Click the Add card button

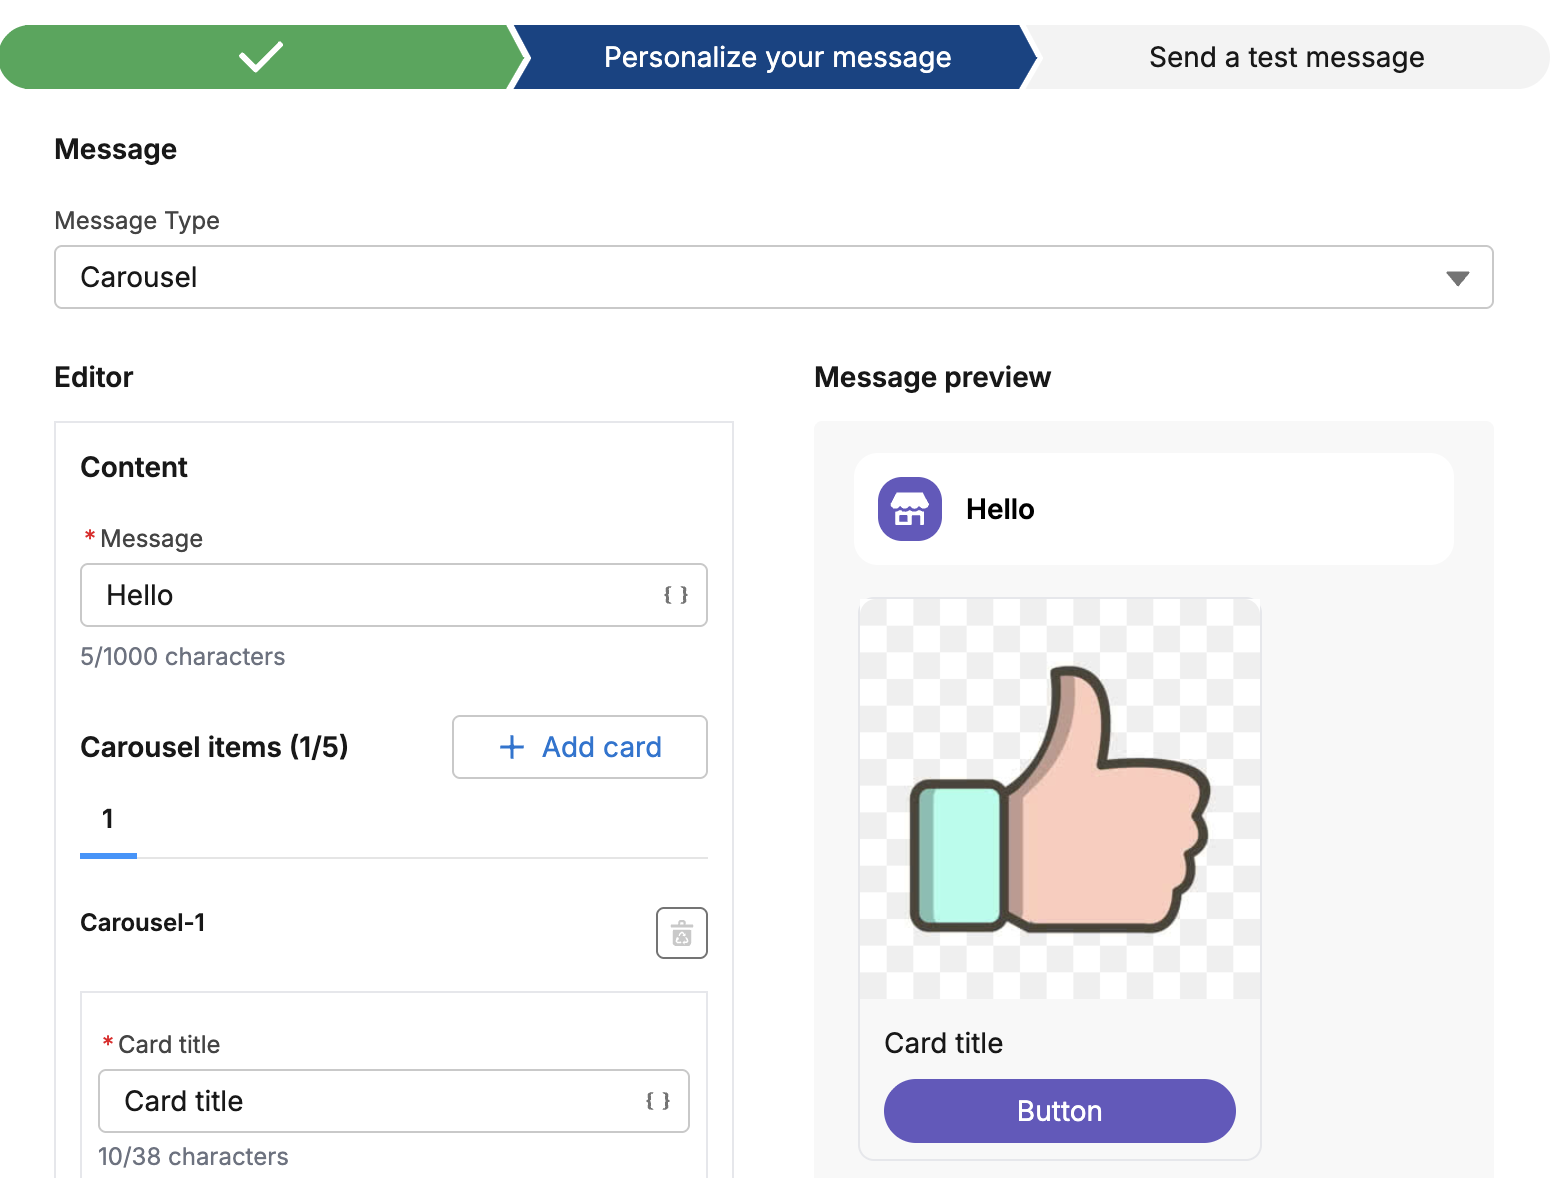click(580, 747)
